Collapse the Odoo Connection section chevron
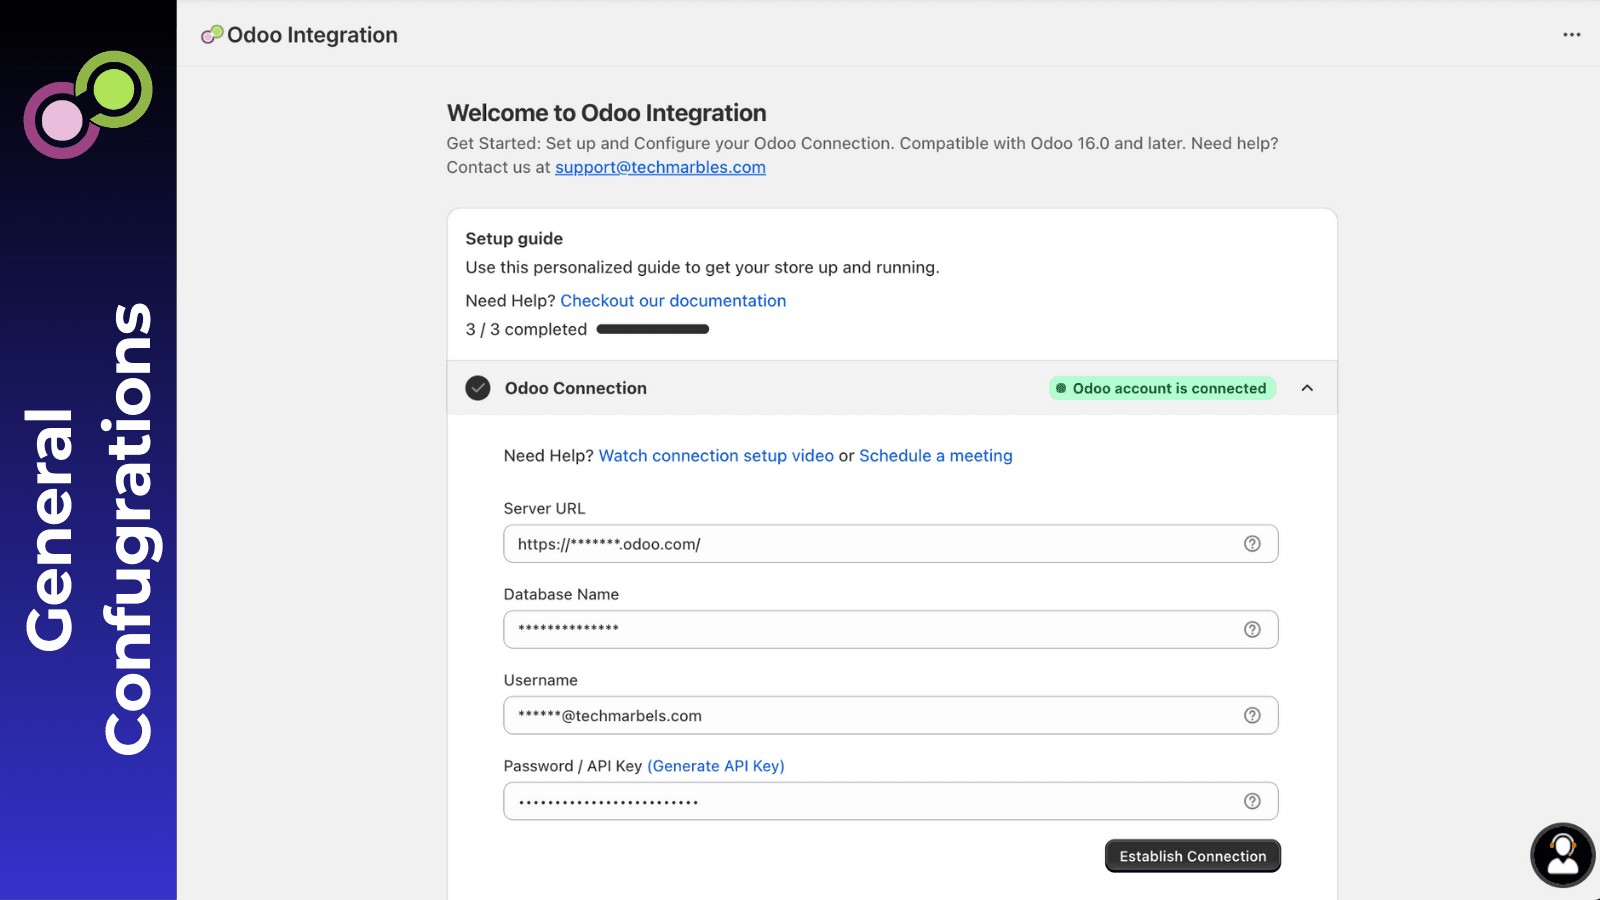 1307,388
